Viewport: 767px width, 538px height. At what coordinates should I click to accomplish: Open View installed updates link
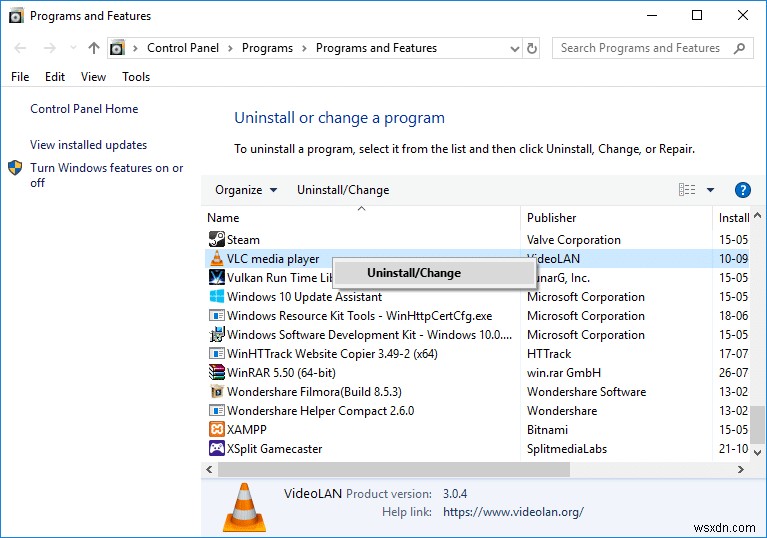click(89, 145)
